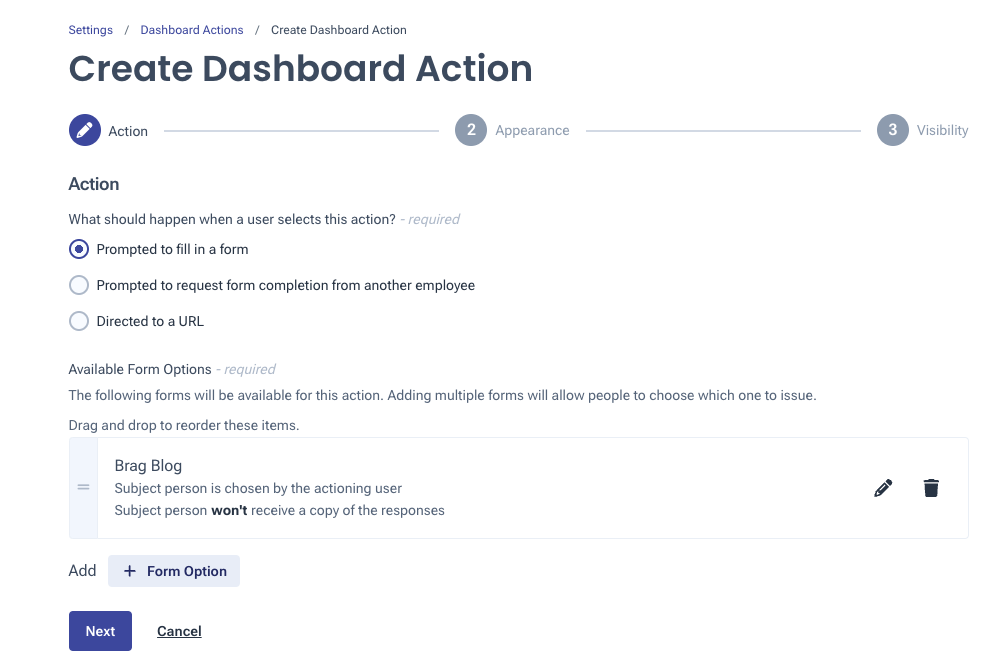Viewport: 985px width, 664px height.
Task: Delete the Brag Blog form option
Action: [x=931, y=488]
